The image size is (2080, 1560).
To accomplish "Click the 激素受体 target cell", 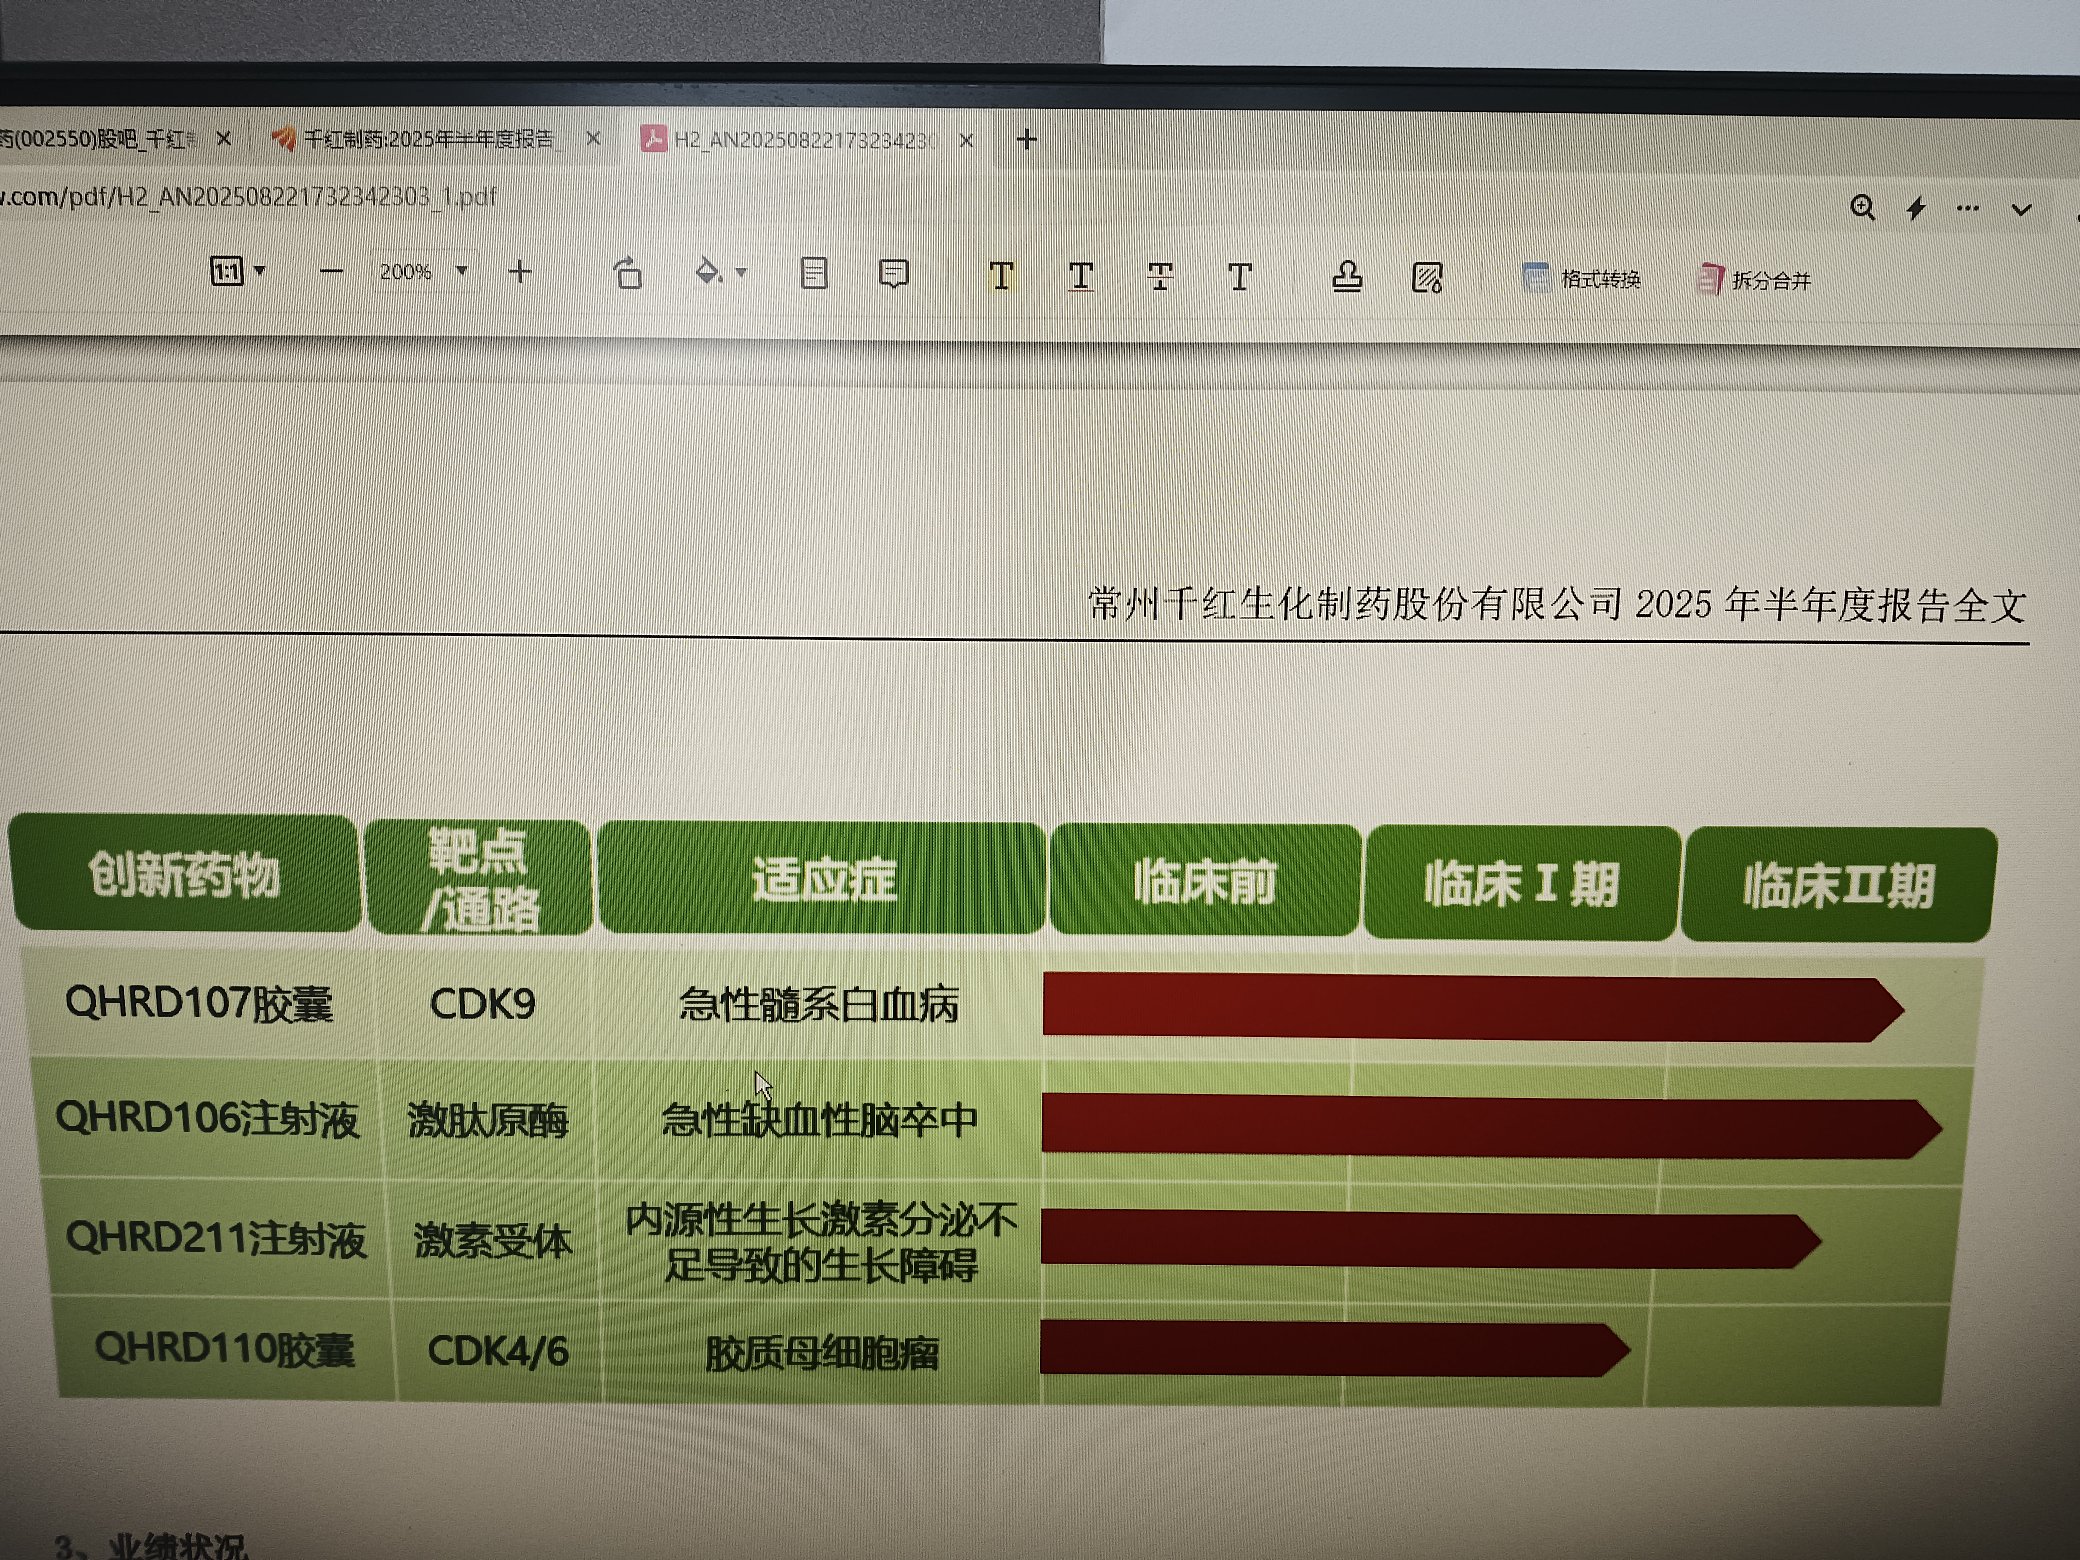I will tap(493, 1241).
